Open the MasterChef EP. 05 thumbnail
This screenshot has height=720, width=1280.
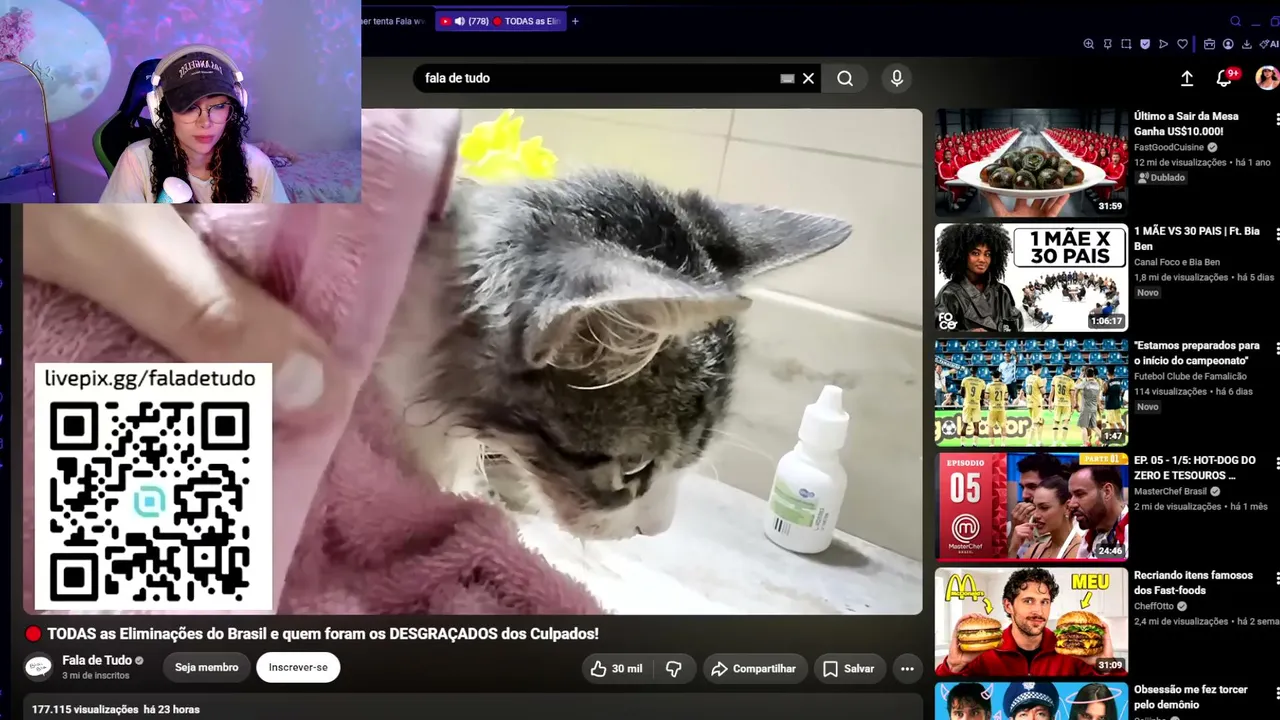pos(1031,507)
